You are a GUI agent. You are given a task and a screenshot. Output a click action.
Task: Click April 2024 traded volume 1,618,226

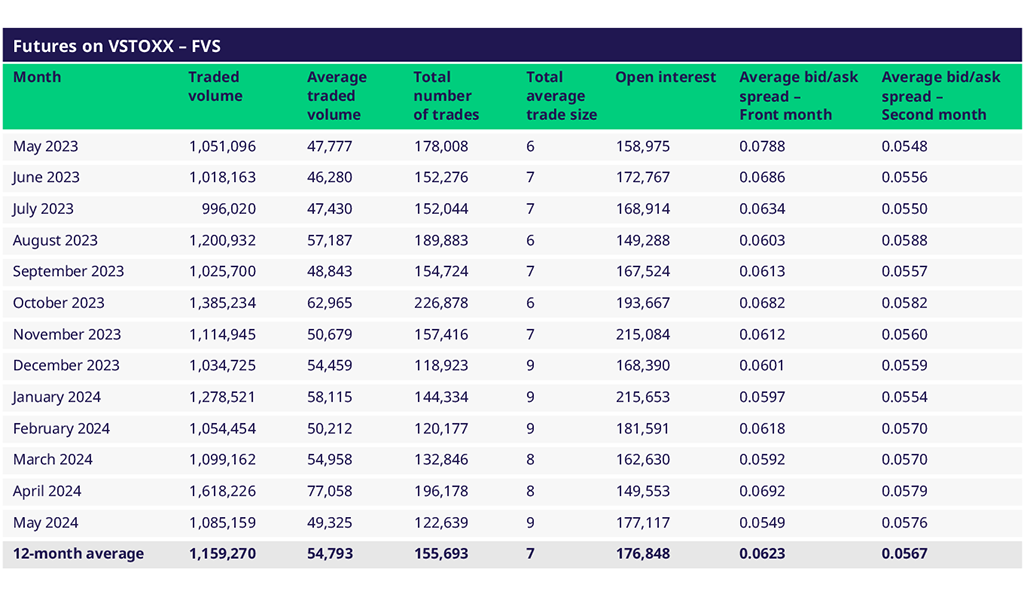222,491
